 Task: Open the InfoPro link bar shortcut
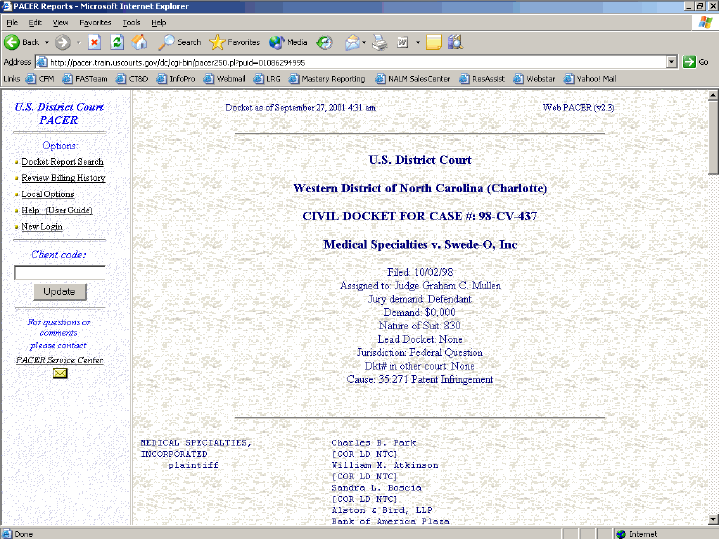(176, 79)
